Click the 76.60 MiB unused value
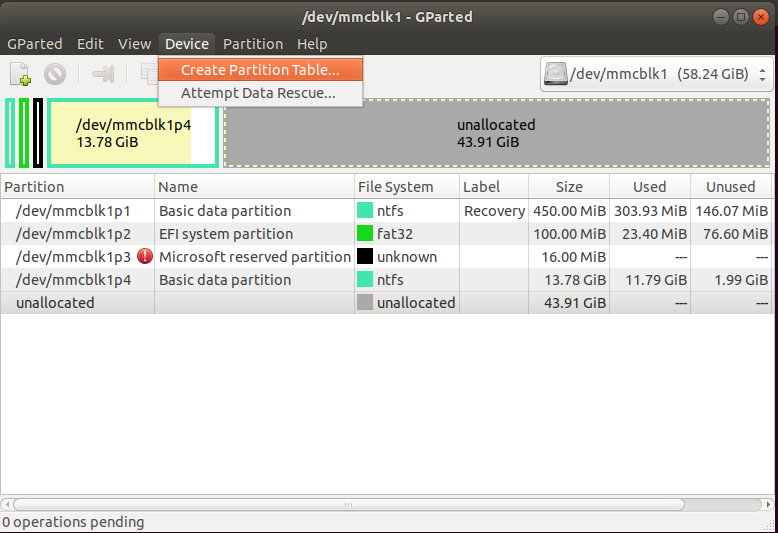 [x=735, y=234]
